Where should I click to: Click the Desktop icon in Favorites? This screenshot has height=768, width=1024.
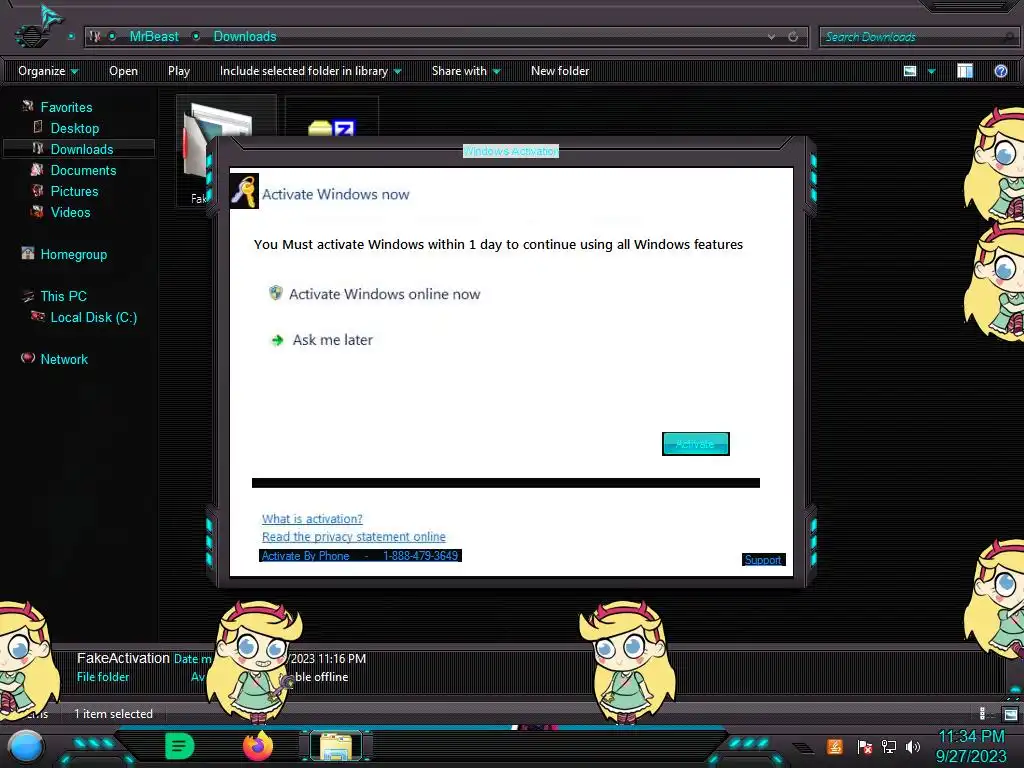click(38, 127)
